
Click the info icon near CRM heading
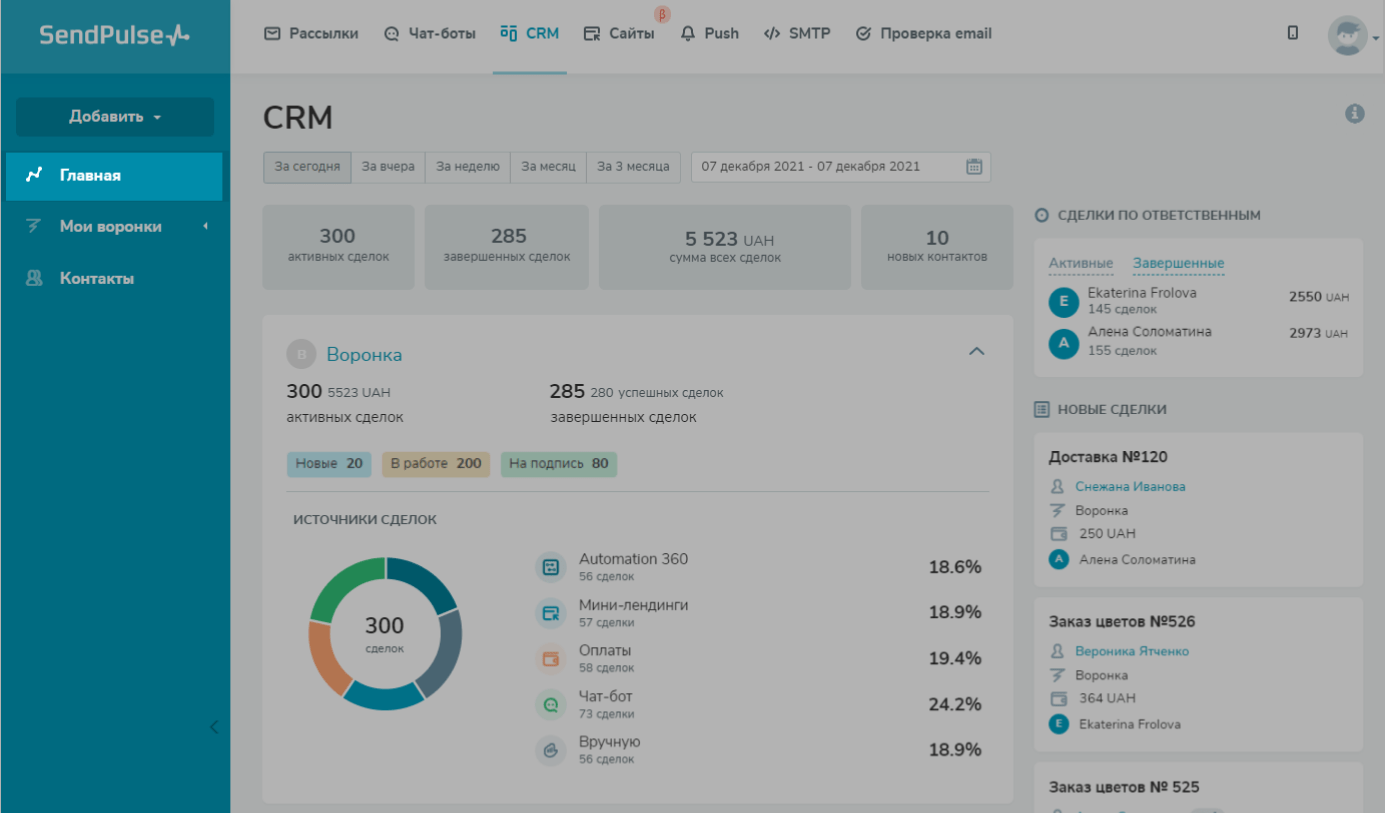click(x=1355, y=114)
